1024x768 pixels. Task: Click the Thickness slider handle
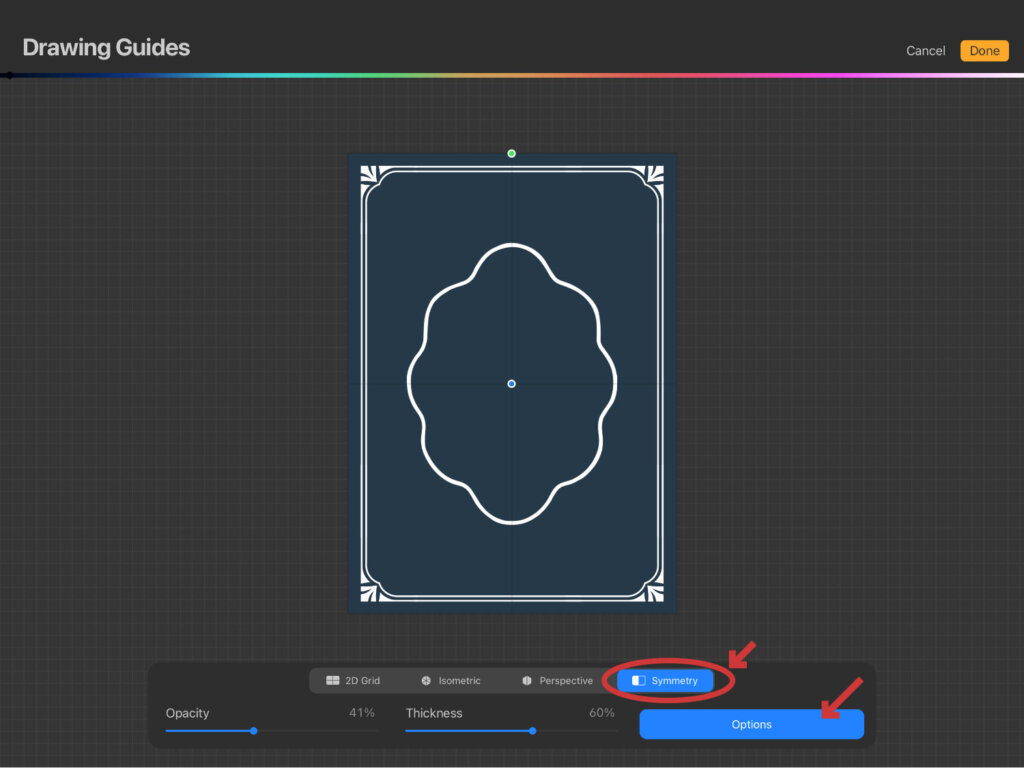pyautogui.click(x=532, y=731)
